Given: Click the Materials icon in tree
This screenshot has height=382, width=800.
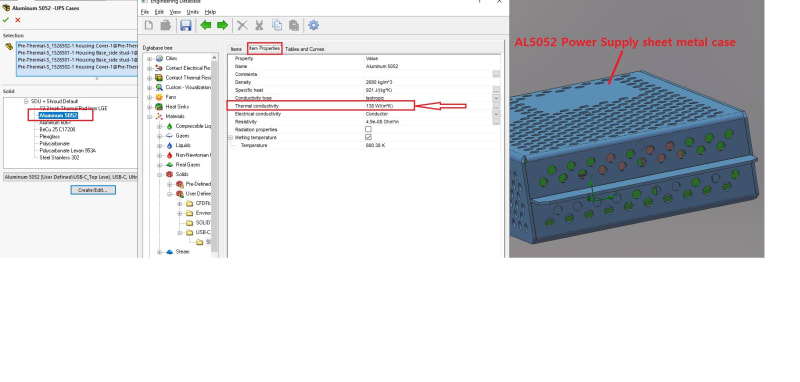Looking at the screenshot, I should point(159,116).
